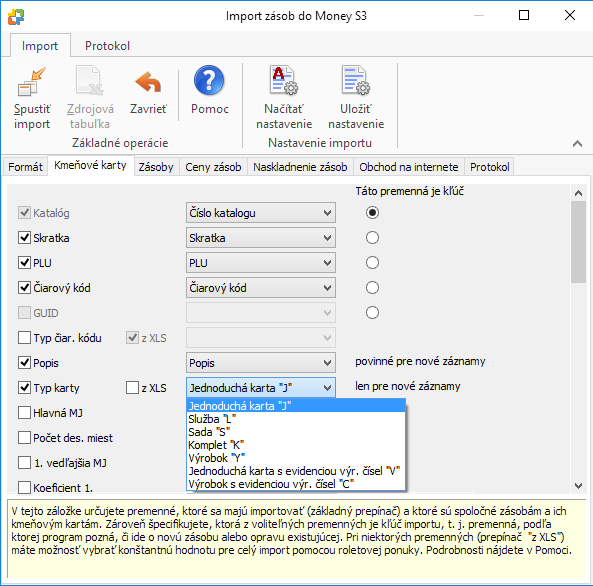The height and width of the screenshot is (586, 593).
Task: Expand the PLU column dropdown
Action: [261, 263]
